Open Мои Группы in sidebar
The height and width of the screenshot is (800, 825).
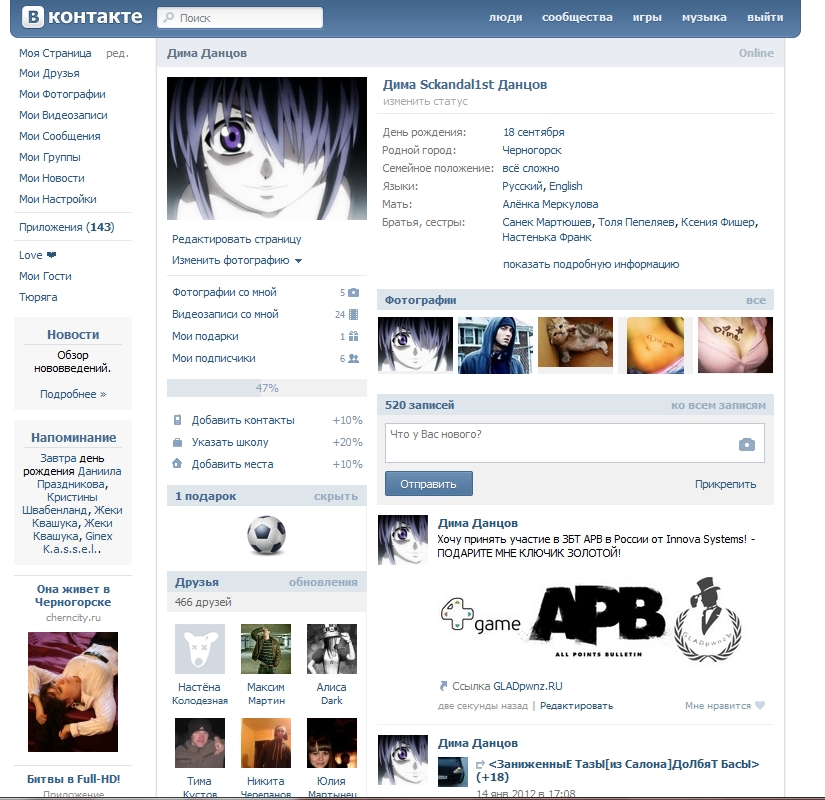click(49, 157)
